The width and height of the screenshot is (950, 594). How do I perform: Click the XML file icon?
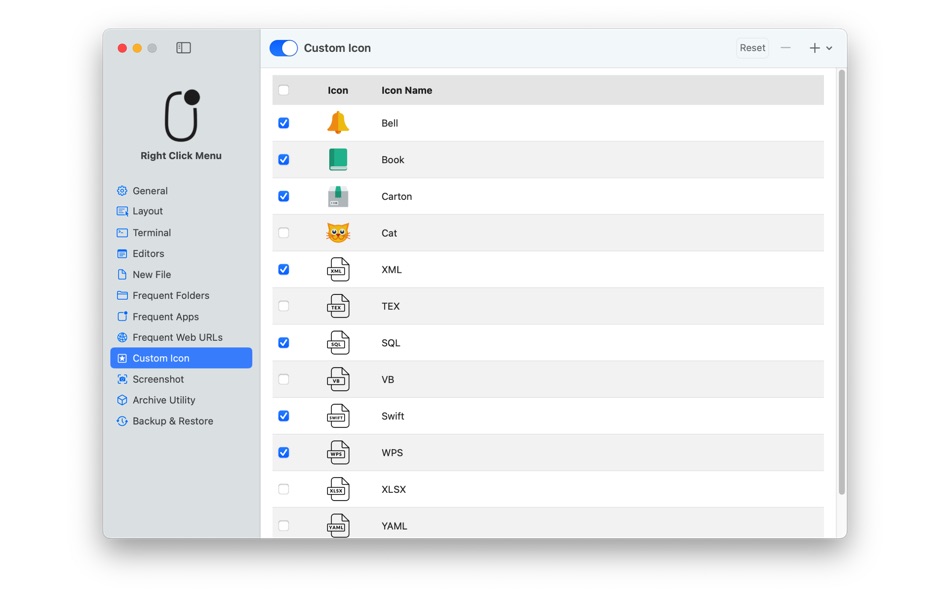pyautogui.click(x=338, y=270)
